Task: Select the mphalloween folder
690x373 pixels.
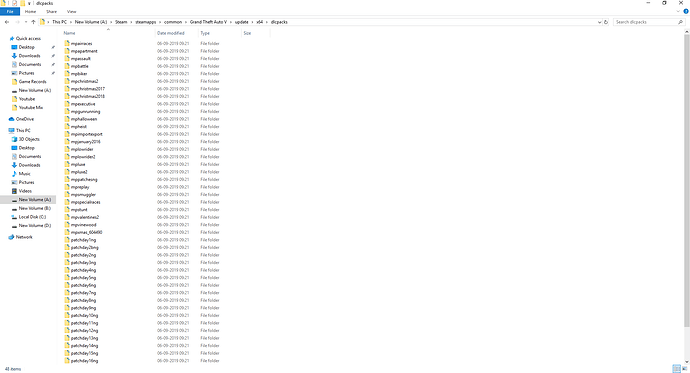Action: (x=84, y=119)
